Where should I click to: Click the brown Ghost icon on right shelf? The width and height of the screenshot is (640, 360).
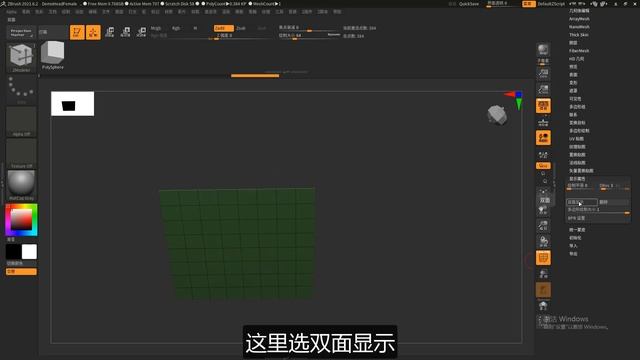[543, 290]
